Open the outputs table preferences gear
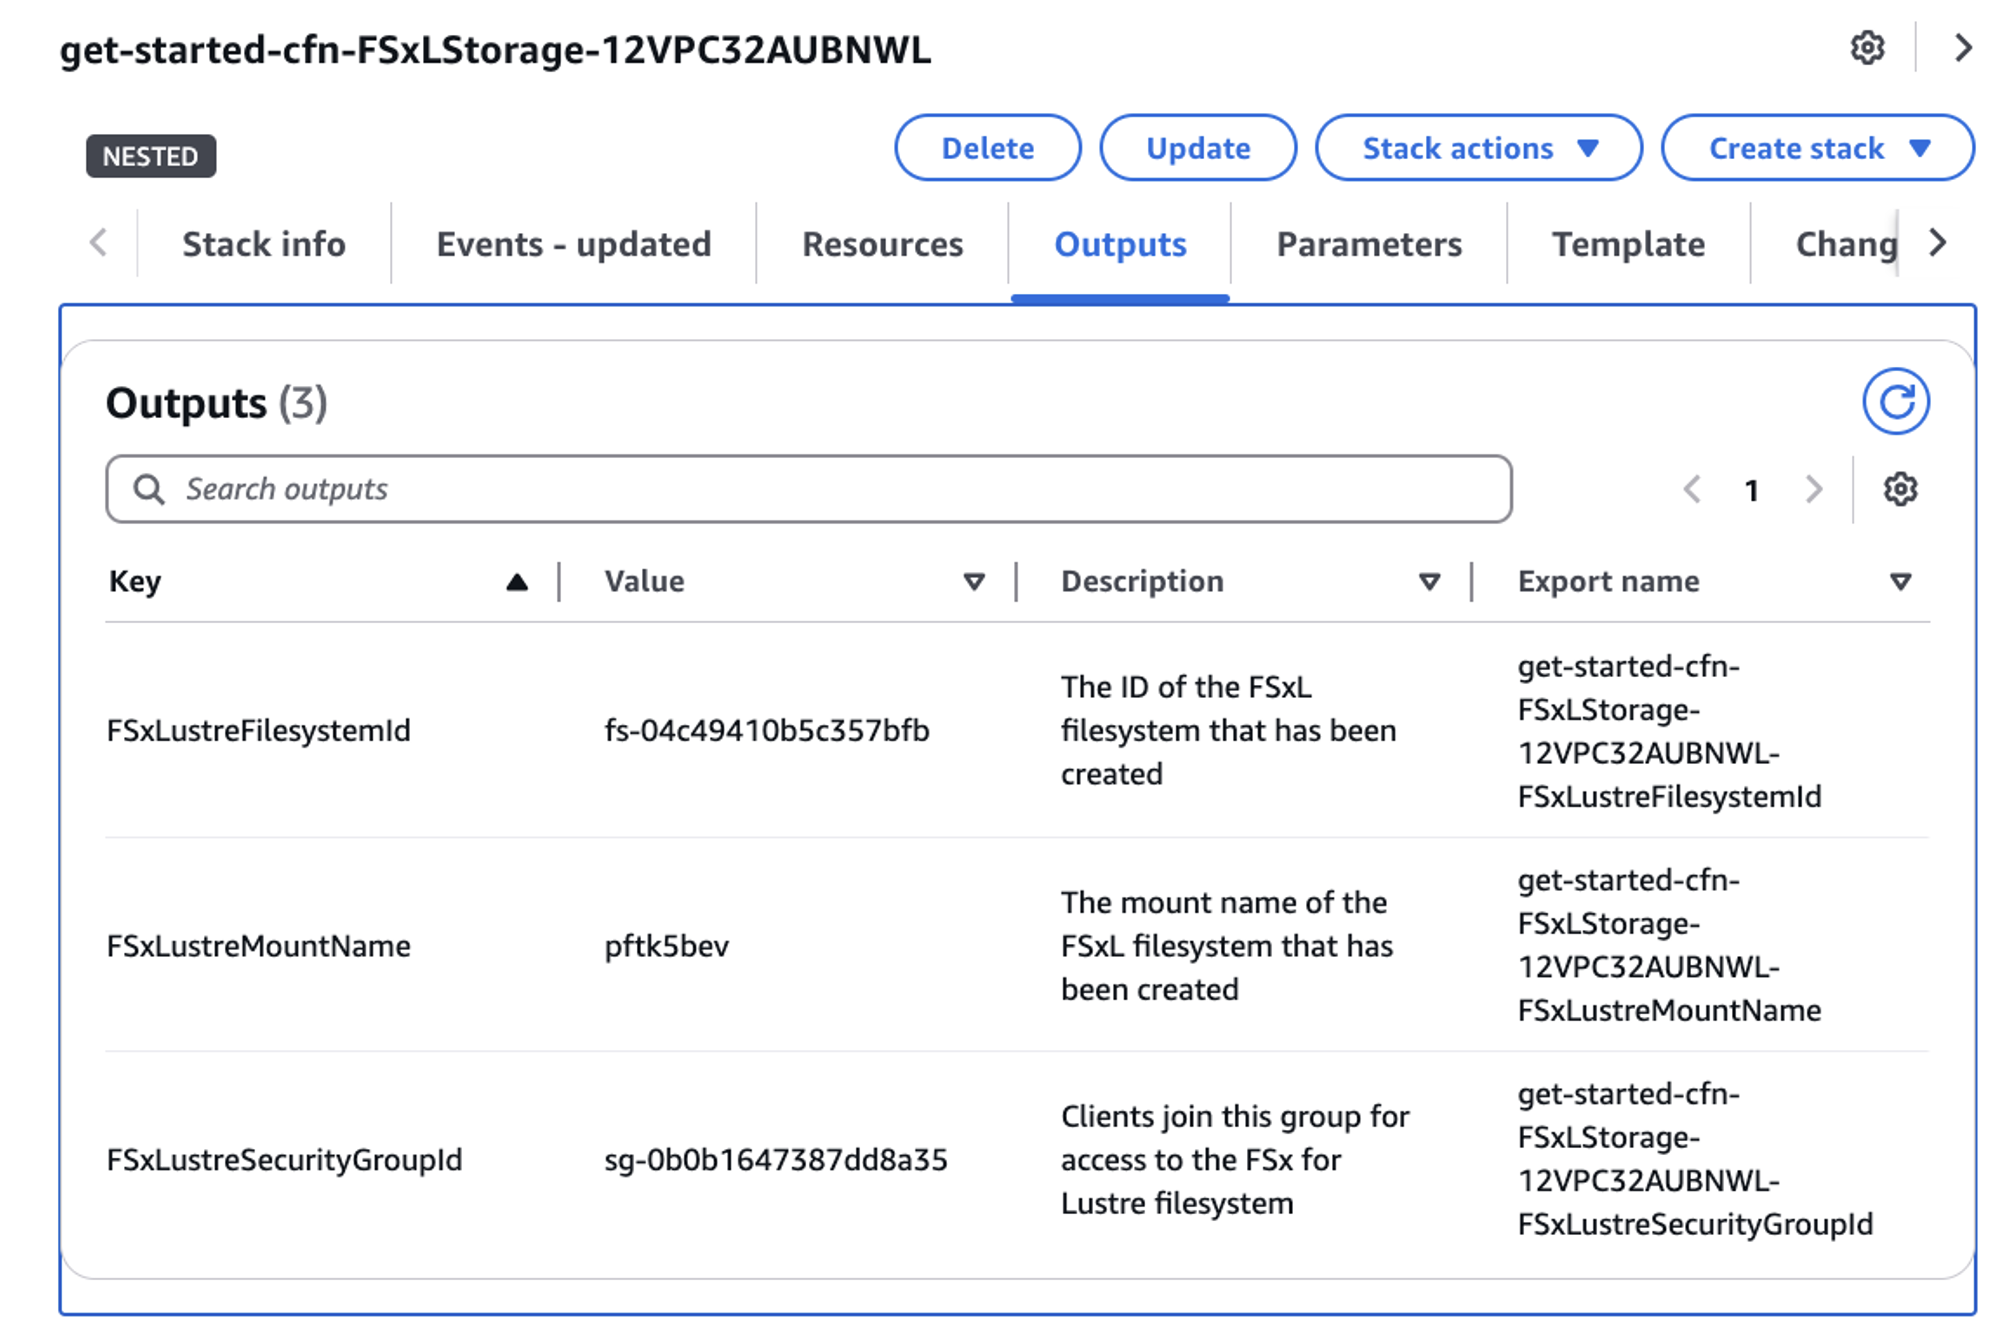The width and height of the screenshot is (2006, 1338). (1899, 489)
